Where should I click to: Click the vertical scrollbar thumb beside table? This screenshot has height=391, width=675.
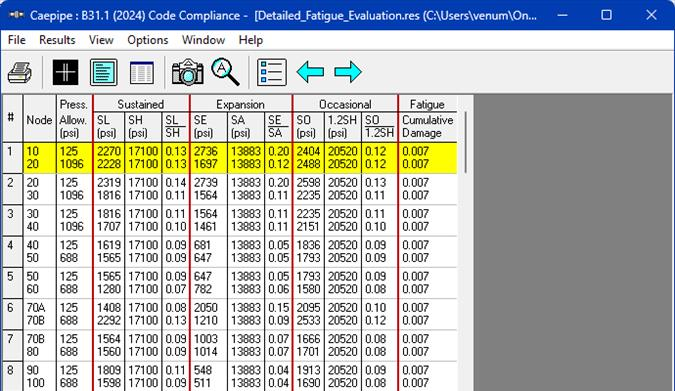[x=465, y=143]
